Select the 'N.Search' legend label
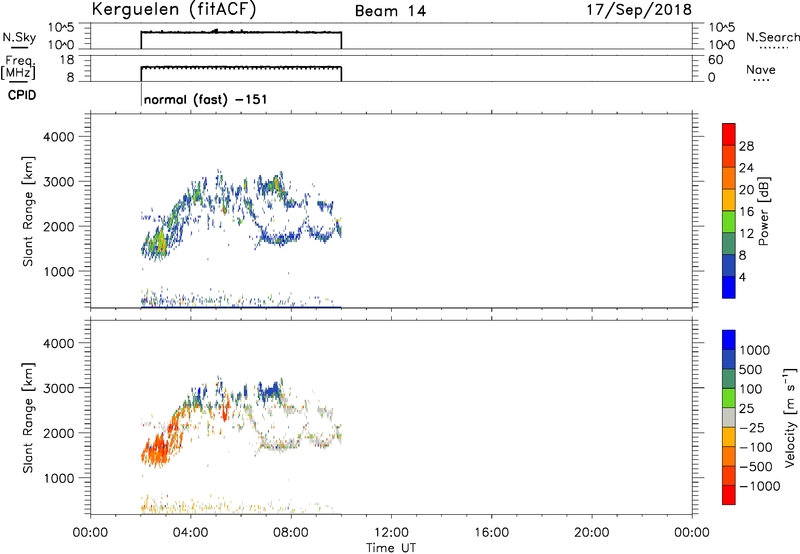800x554 pixels. pyautogui.click(x=773, y=37)
